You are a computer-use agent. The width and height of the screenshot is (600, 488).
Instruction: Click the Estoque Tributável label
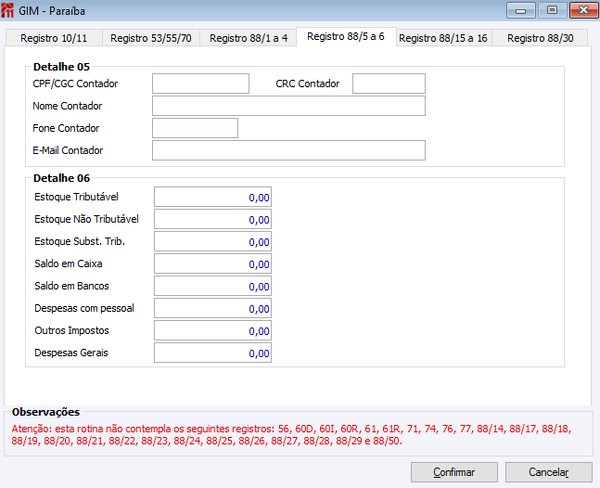click(77, 197)
